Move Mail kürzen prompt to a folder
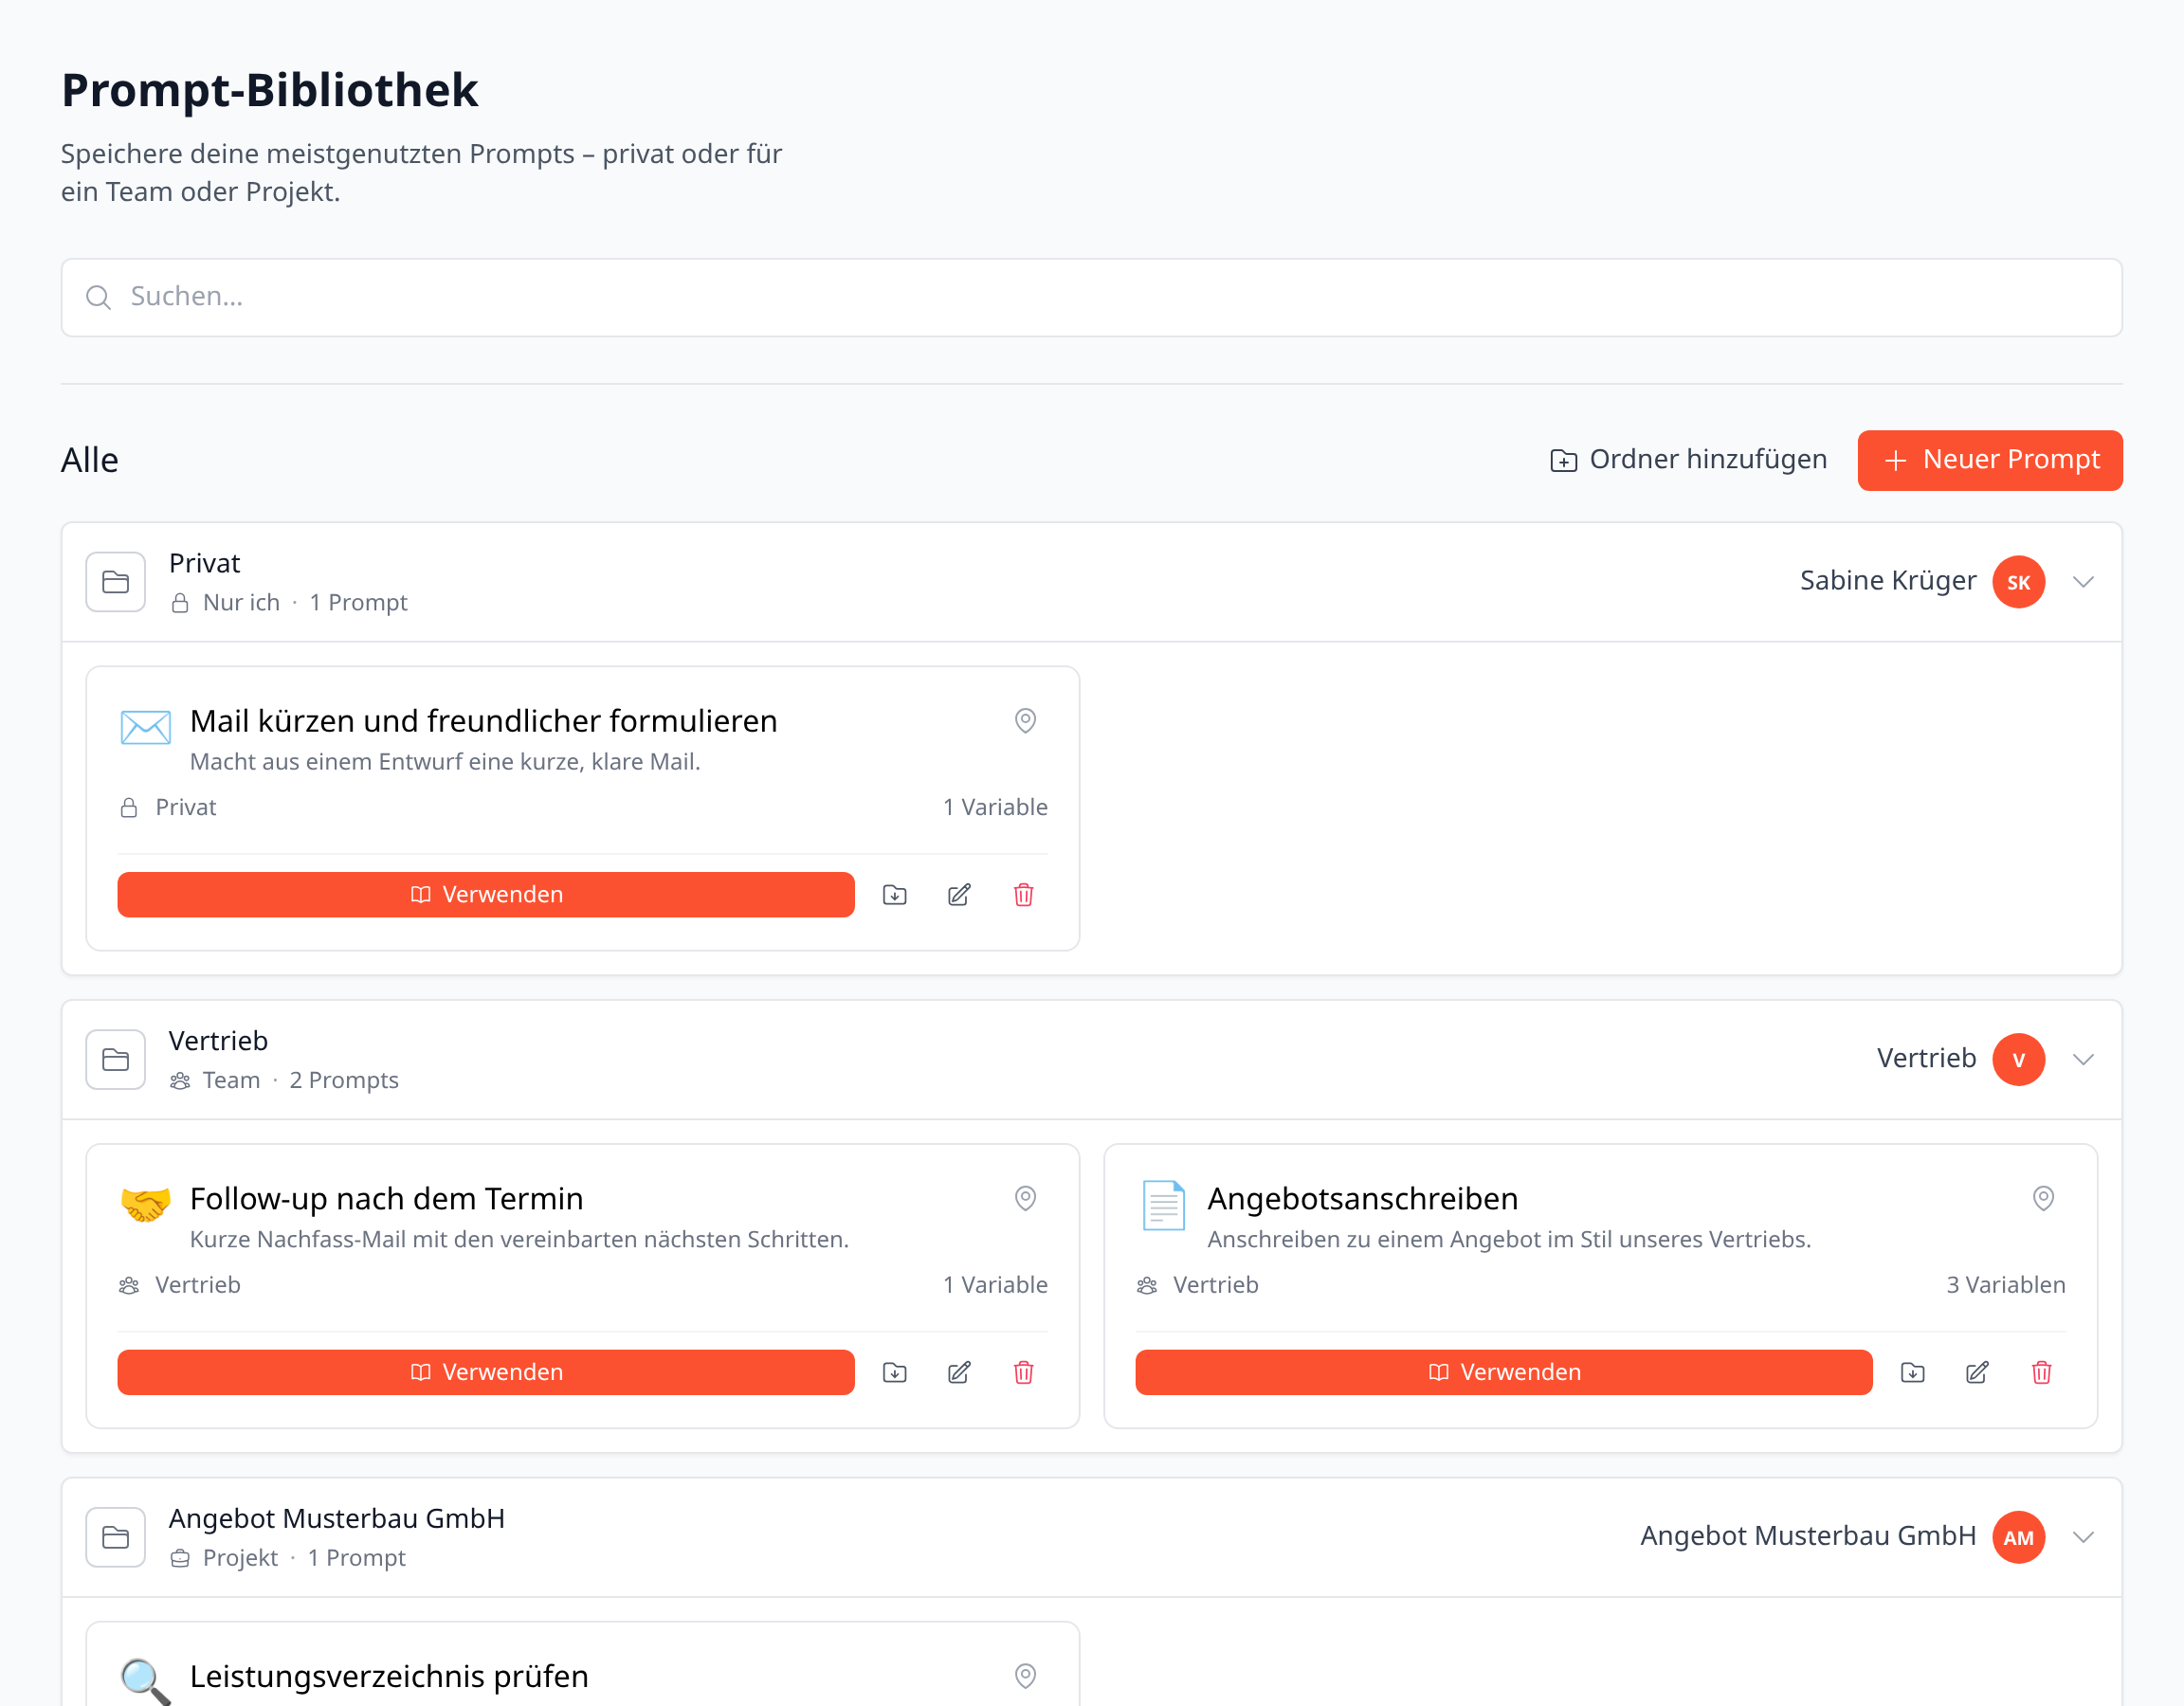The width and height of the screenshot is (2184, 1706). [895, 894]
